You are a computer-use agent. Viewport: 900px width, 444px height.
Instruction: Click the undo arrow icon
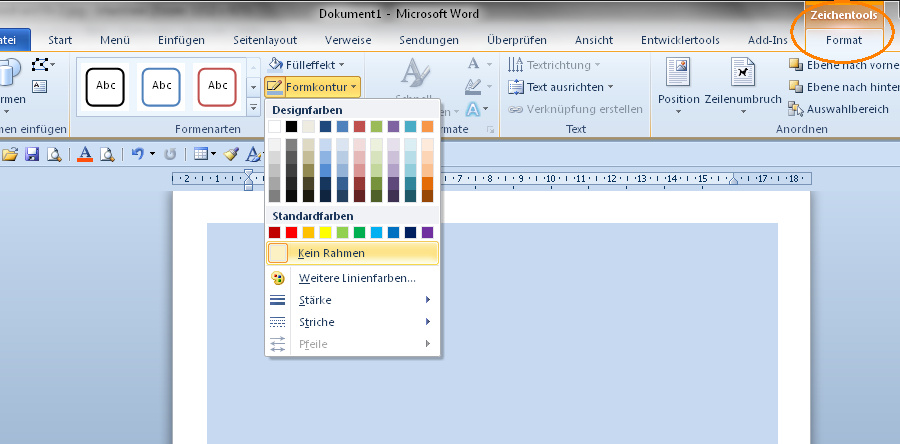[x=137, y=154]
